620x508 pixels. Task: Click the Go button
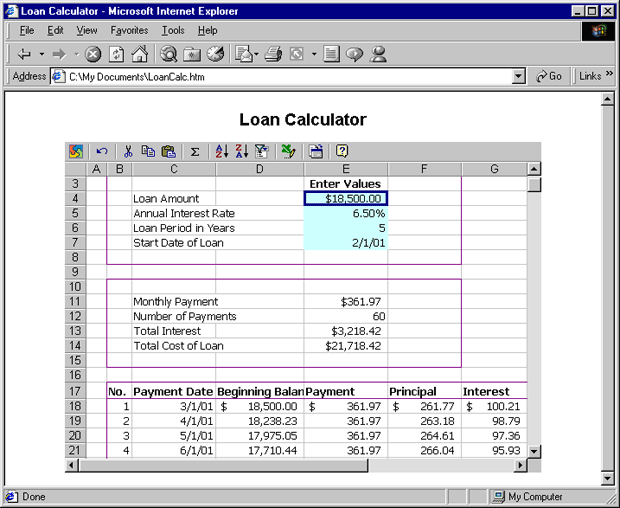point(549,76)
